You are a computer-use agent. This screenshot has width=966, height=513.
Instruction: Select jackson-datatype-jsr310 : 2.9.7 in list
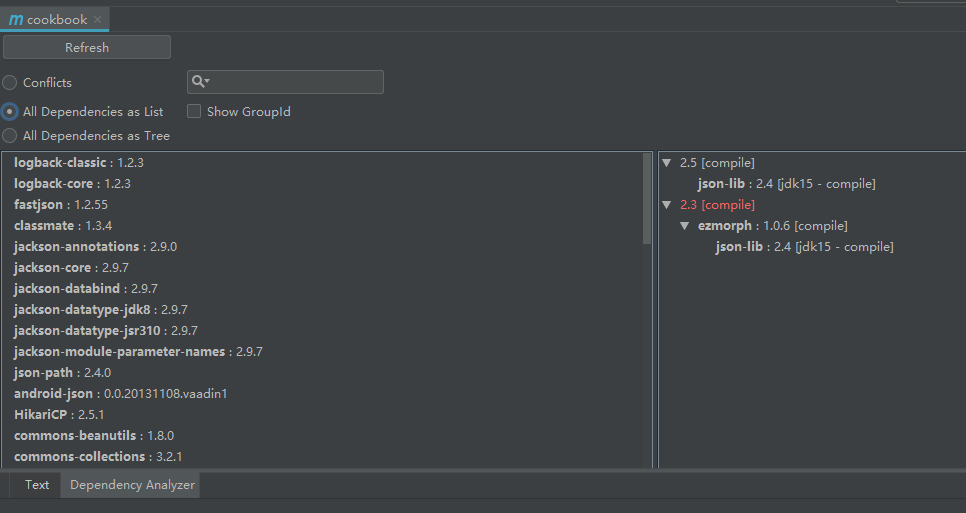point(106,330)
